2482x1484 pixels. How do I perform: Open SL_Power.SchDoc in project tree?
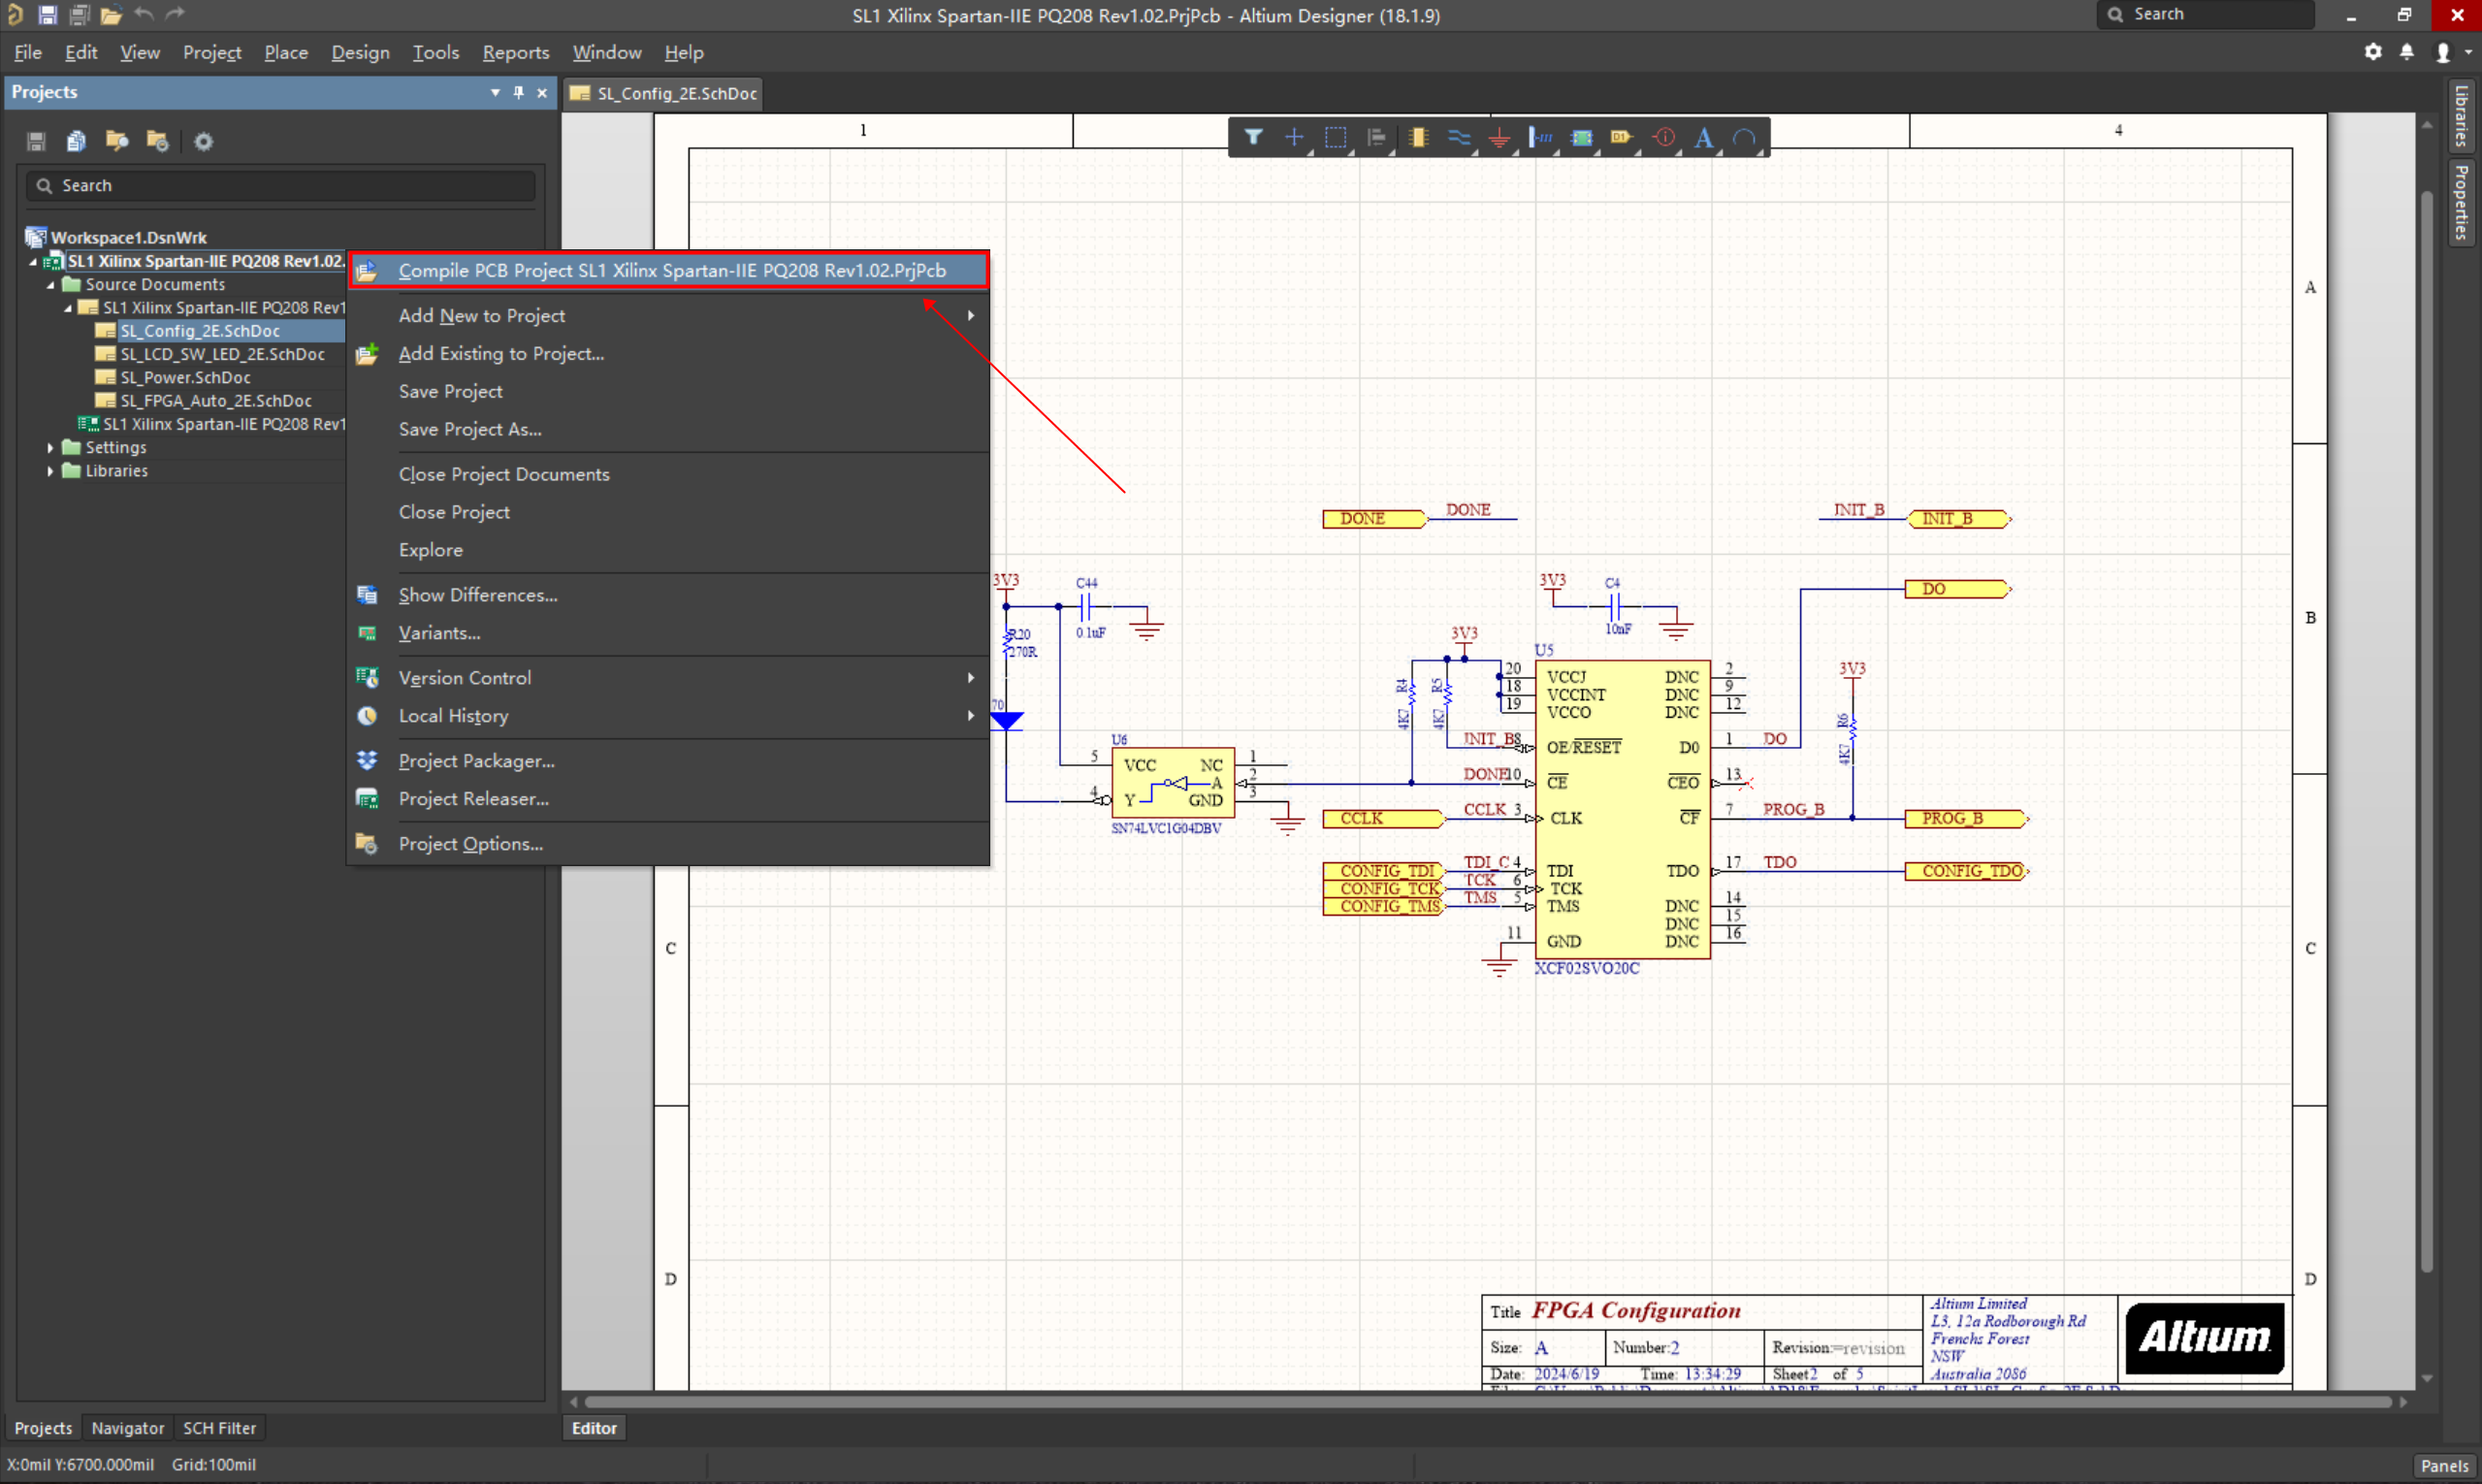[185, 377]
